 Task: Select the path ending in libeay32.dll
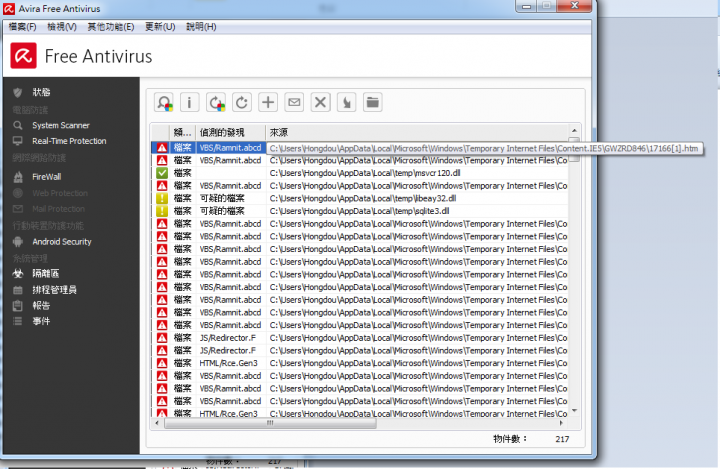[x=362, y=198]
